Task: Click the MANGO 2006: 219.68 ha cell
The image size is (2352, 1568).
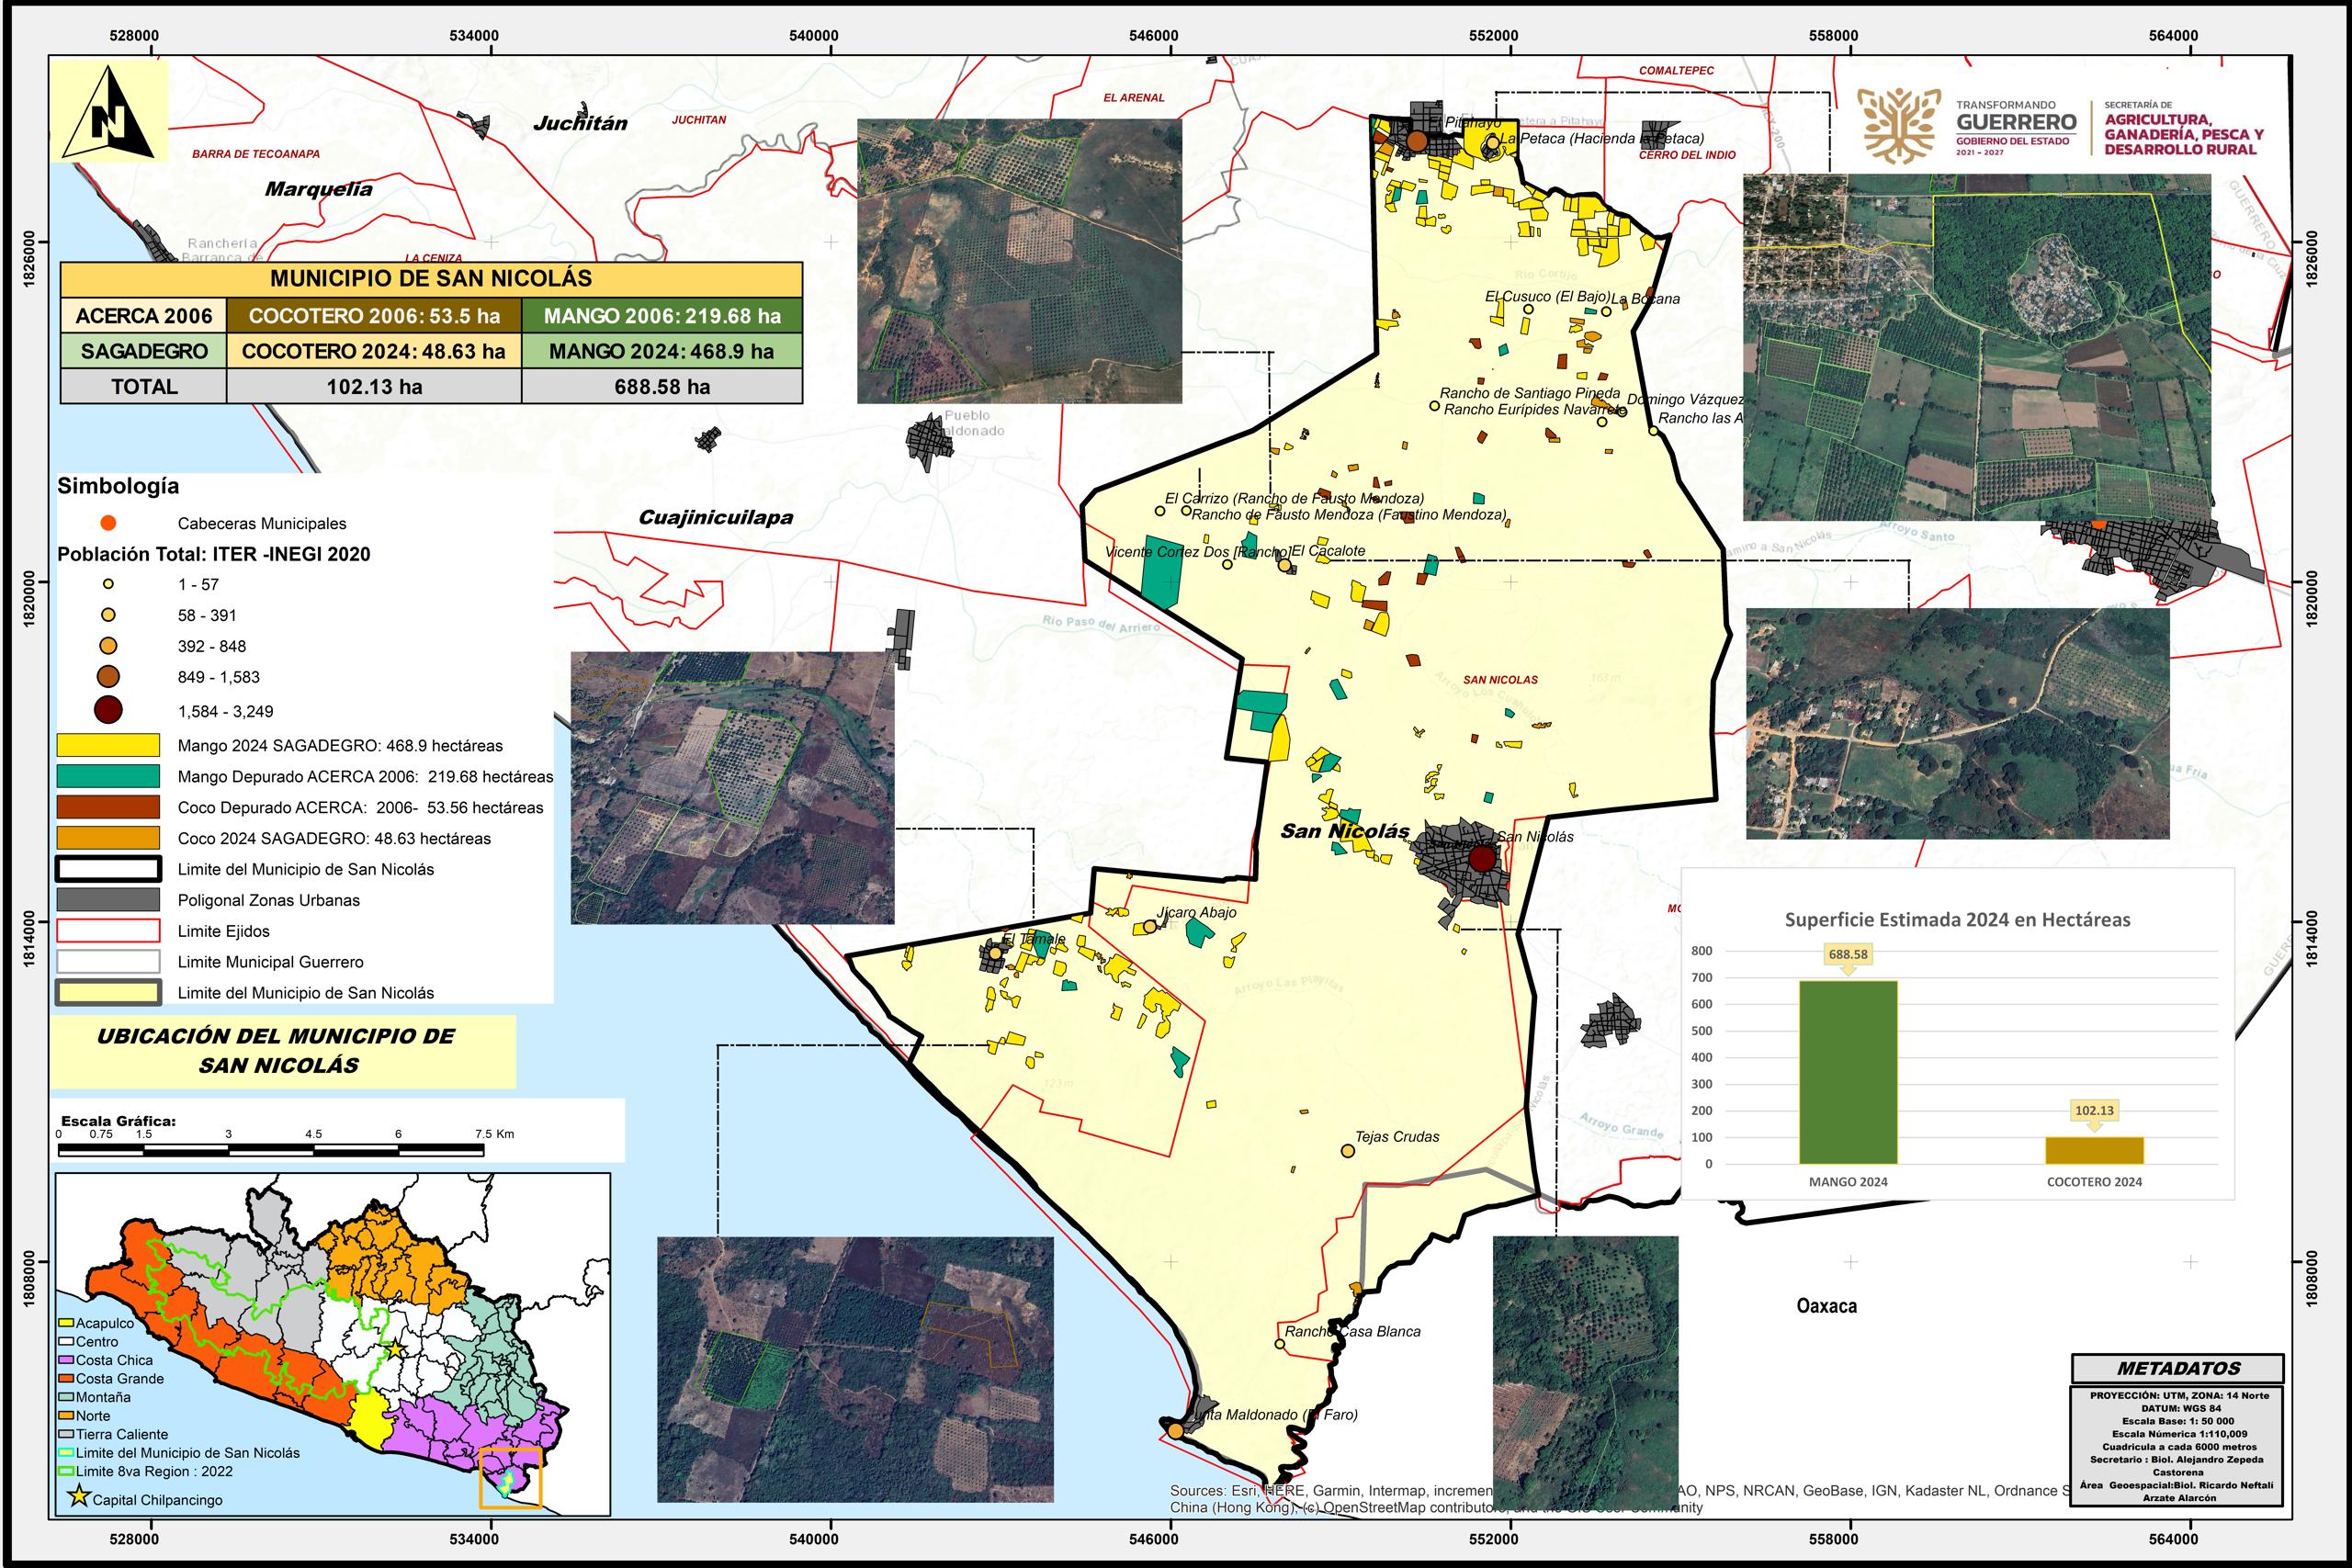Action: point(662,316)
